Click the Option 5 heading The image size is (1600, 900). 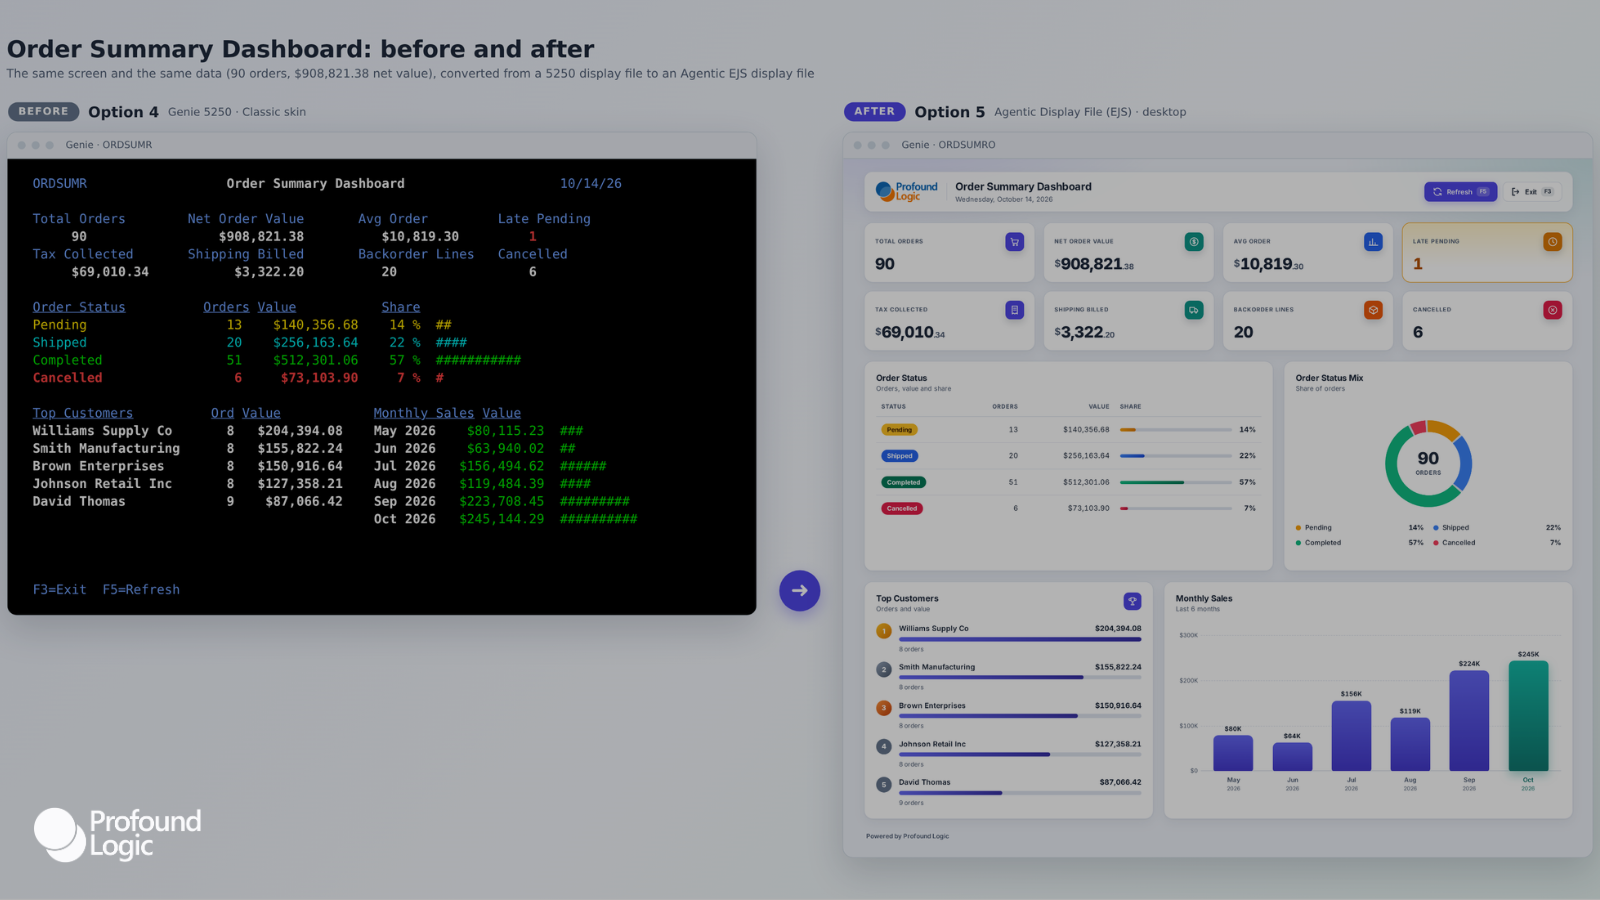949,112
